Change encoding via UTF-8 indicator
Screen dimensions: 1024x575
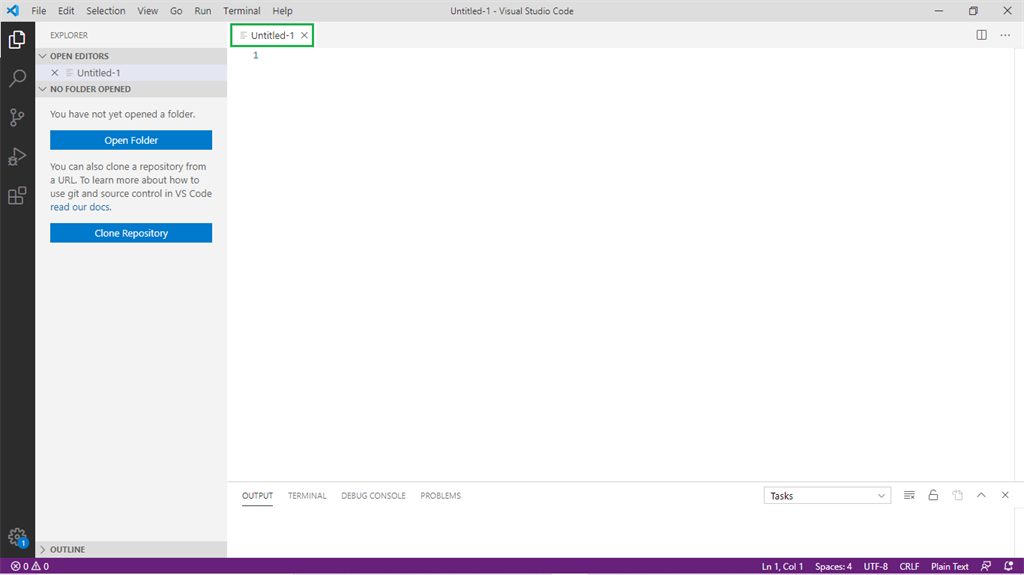876,567
